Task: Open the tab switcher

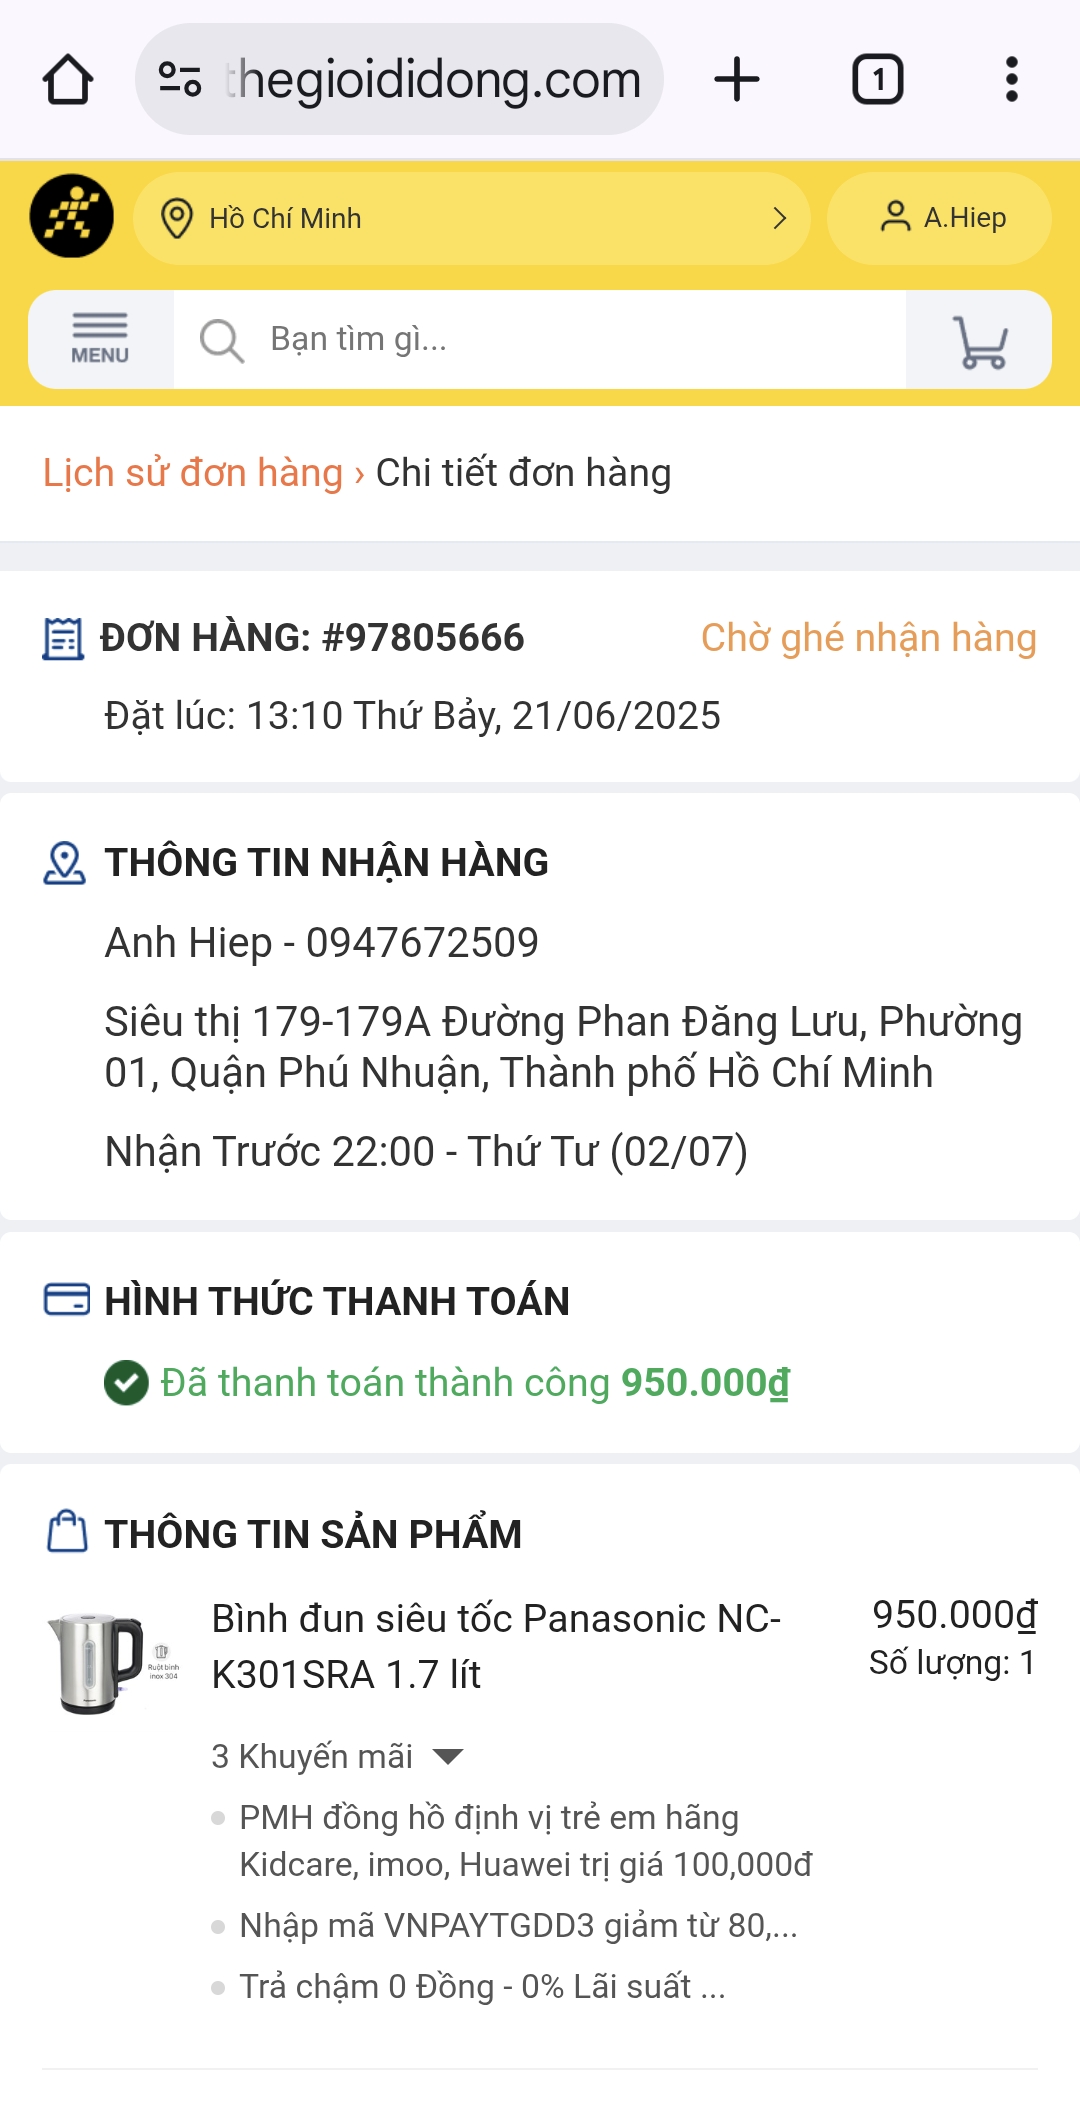Action: [x=877, y=80]
